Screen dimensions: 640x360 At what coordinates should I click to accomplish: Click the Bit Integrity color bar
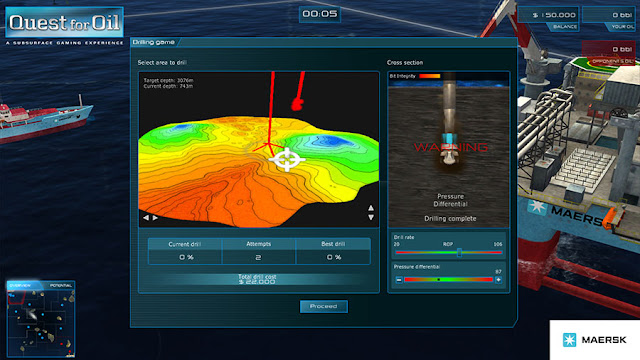click(430, 76)
